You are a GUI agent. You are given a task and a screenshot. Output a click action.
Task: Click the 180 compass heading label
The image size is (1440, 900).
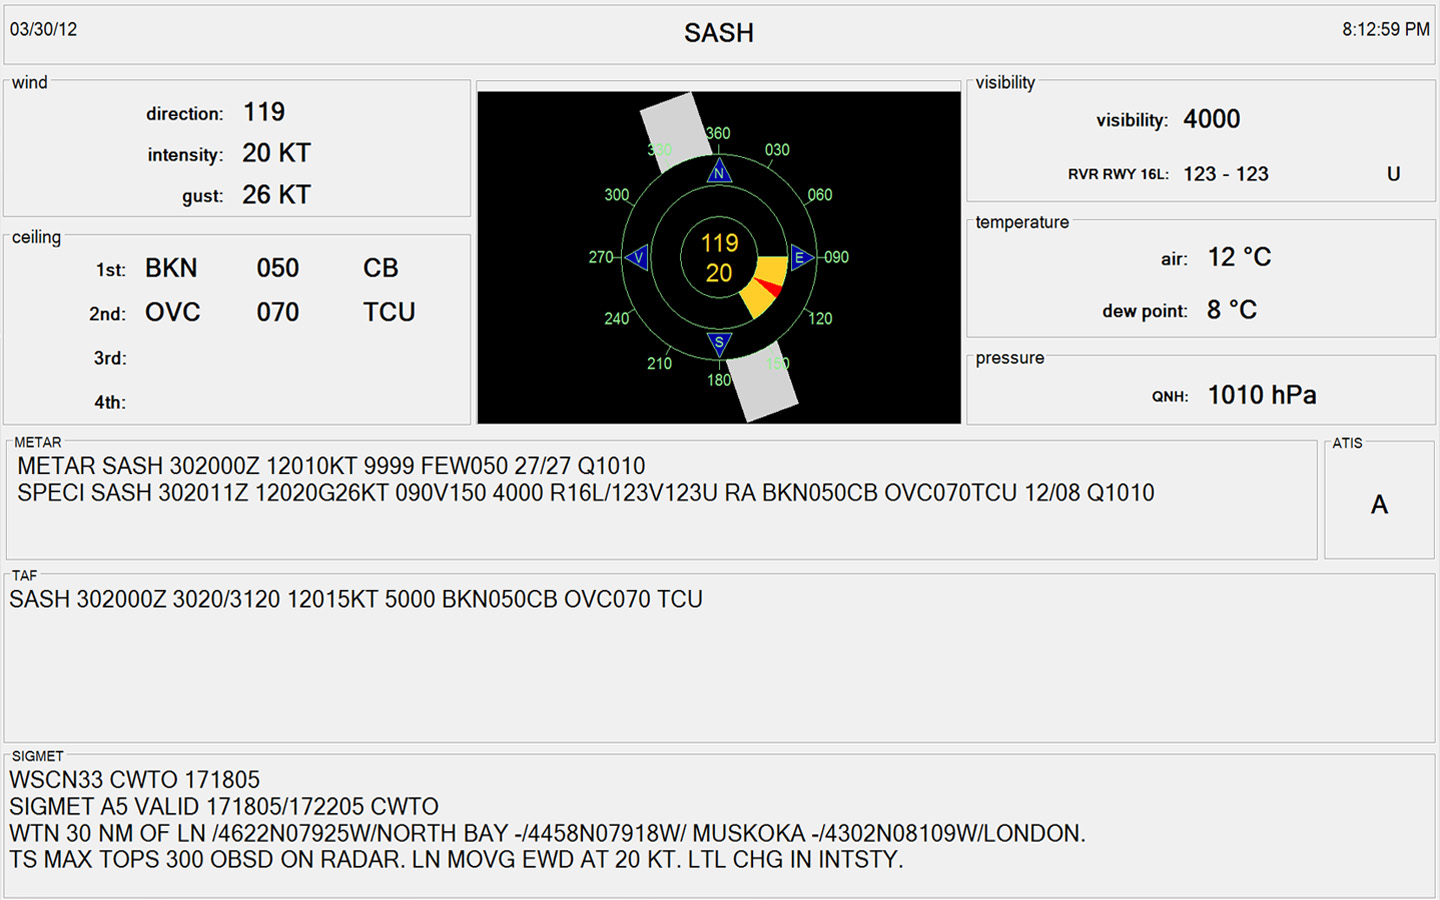click(x=719, y=380)
